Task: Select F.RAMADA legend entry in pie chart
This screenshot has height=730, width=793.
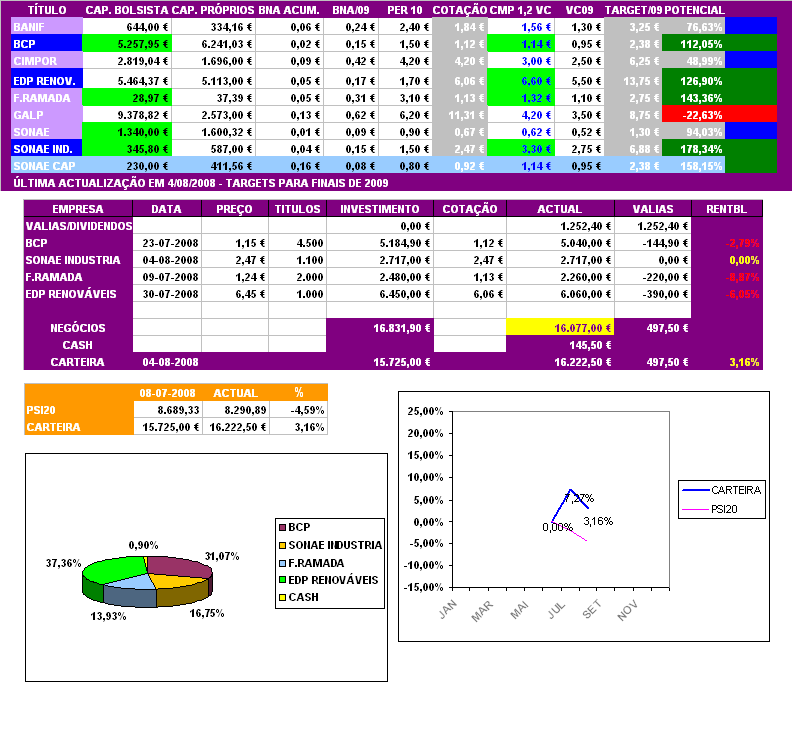Action: tap(311, 563)
